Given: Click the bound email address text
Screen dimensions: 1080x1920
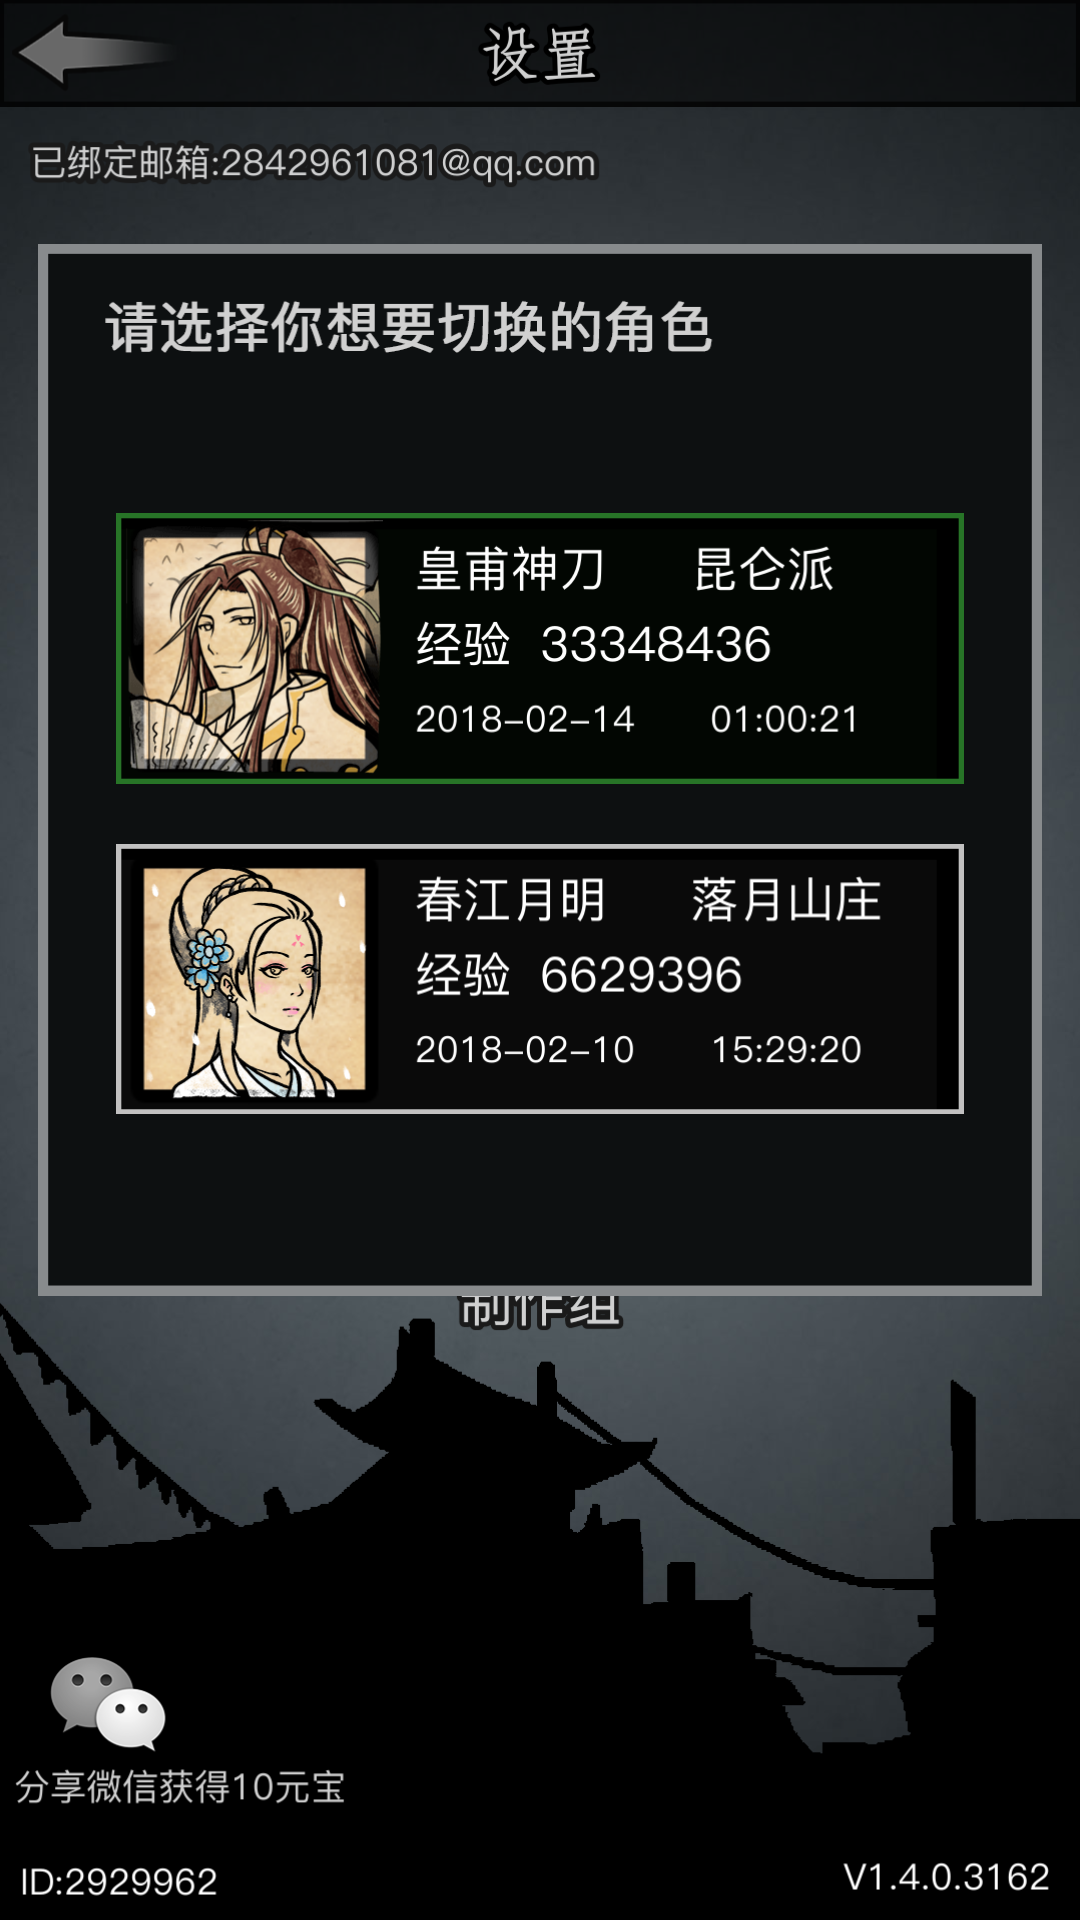Looking at the screenshot, I should click(x=314, y=163).
